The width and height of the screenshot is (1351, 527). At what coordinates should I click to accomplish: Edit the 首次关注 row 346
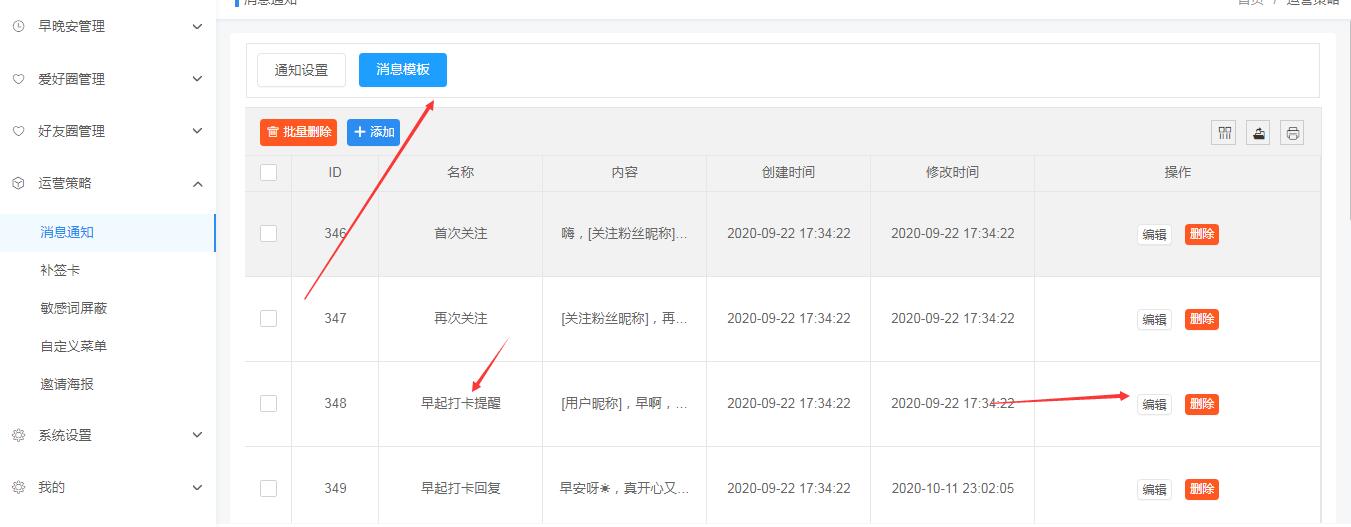click(1154, 235)
